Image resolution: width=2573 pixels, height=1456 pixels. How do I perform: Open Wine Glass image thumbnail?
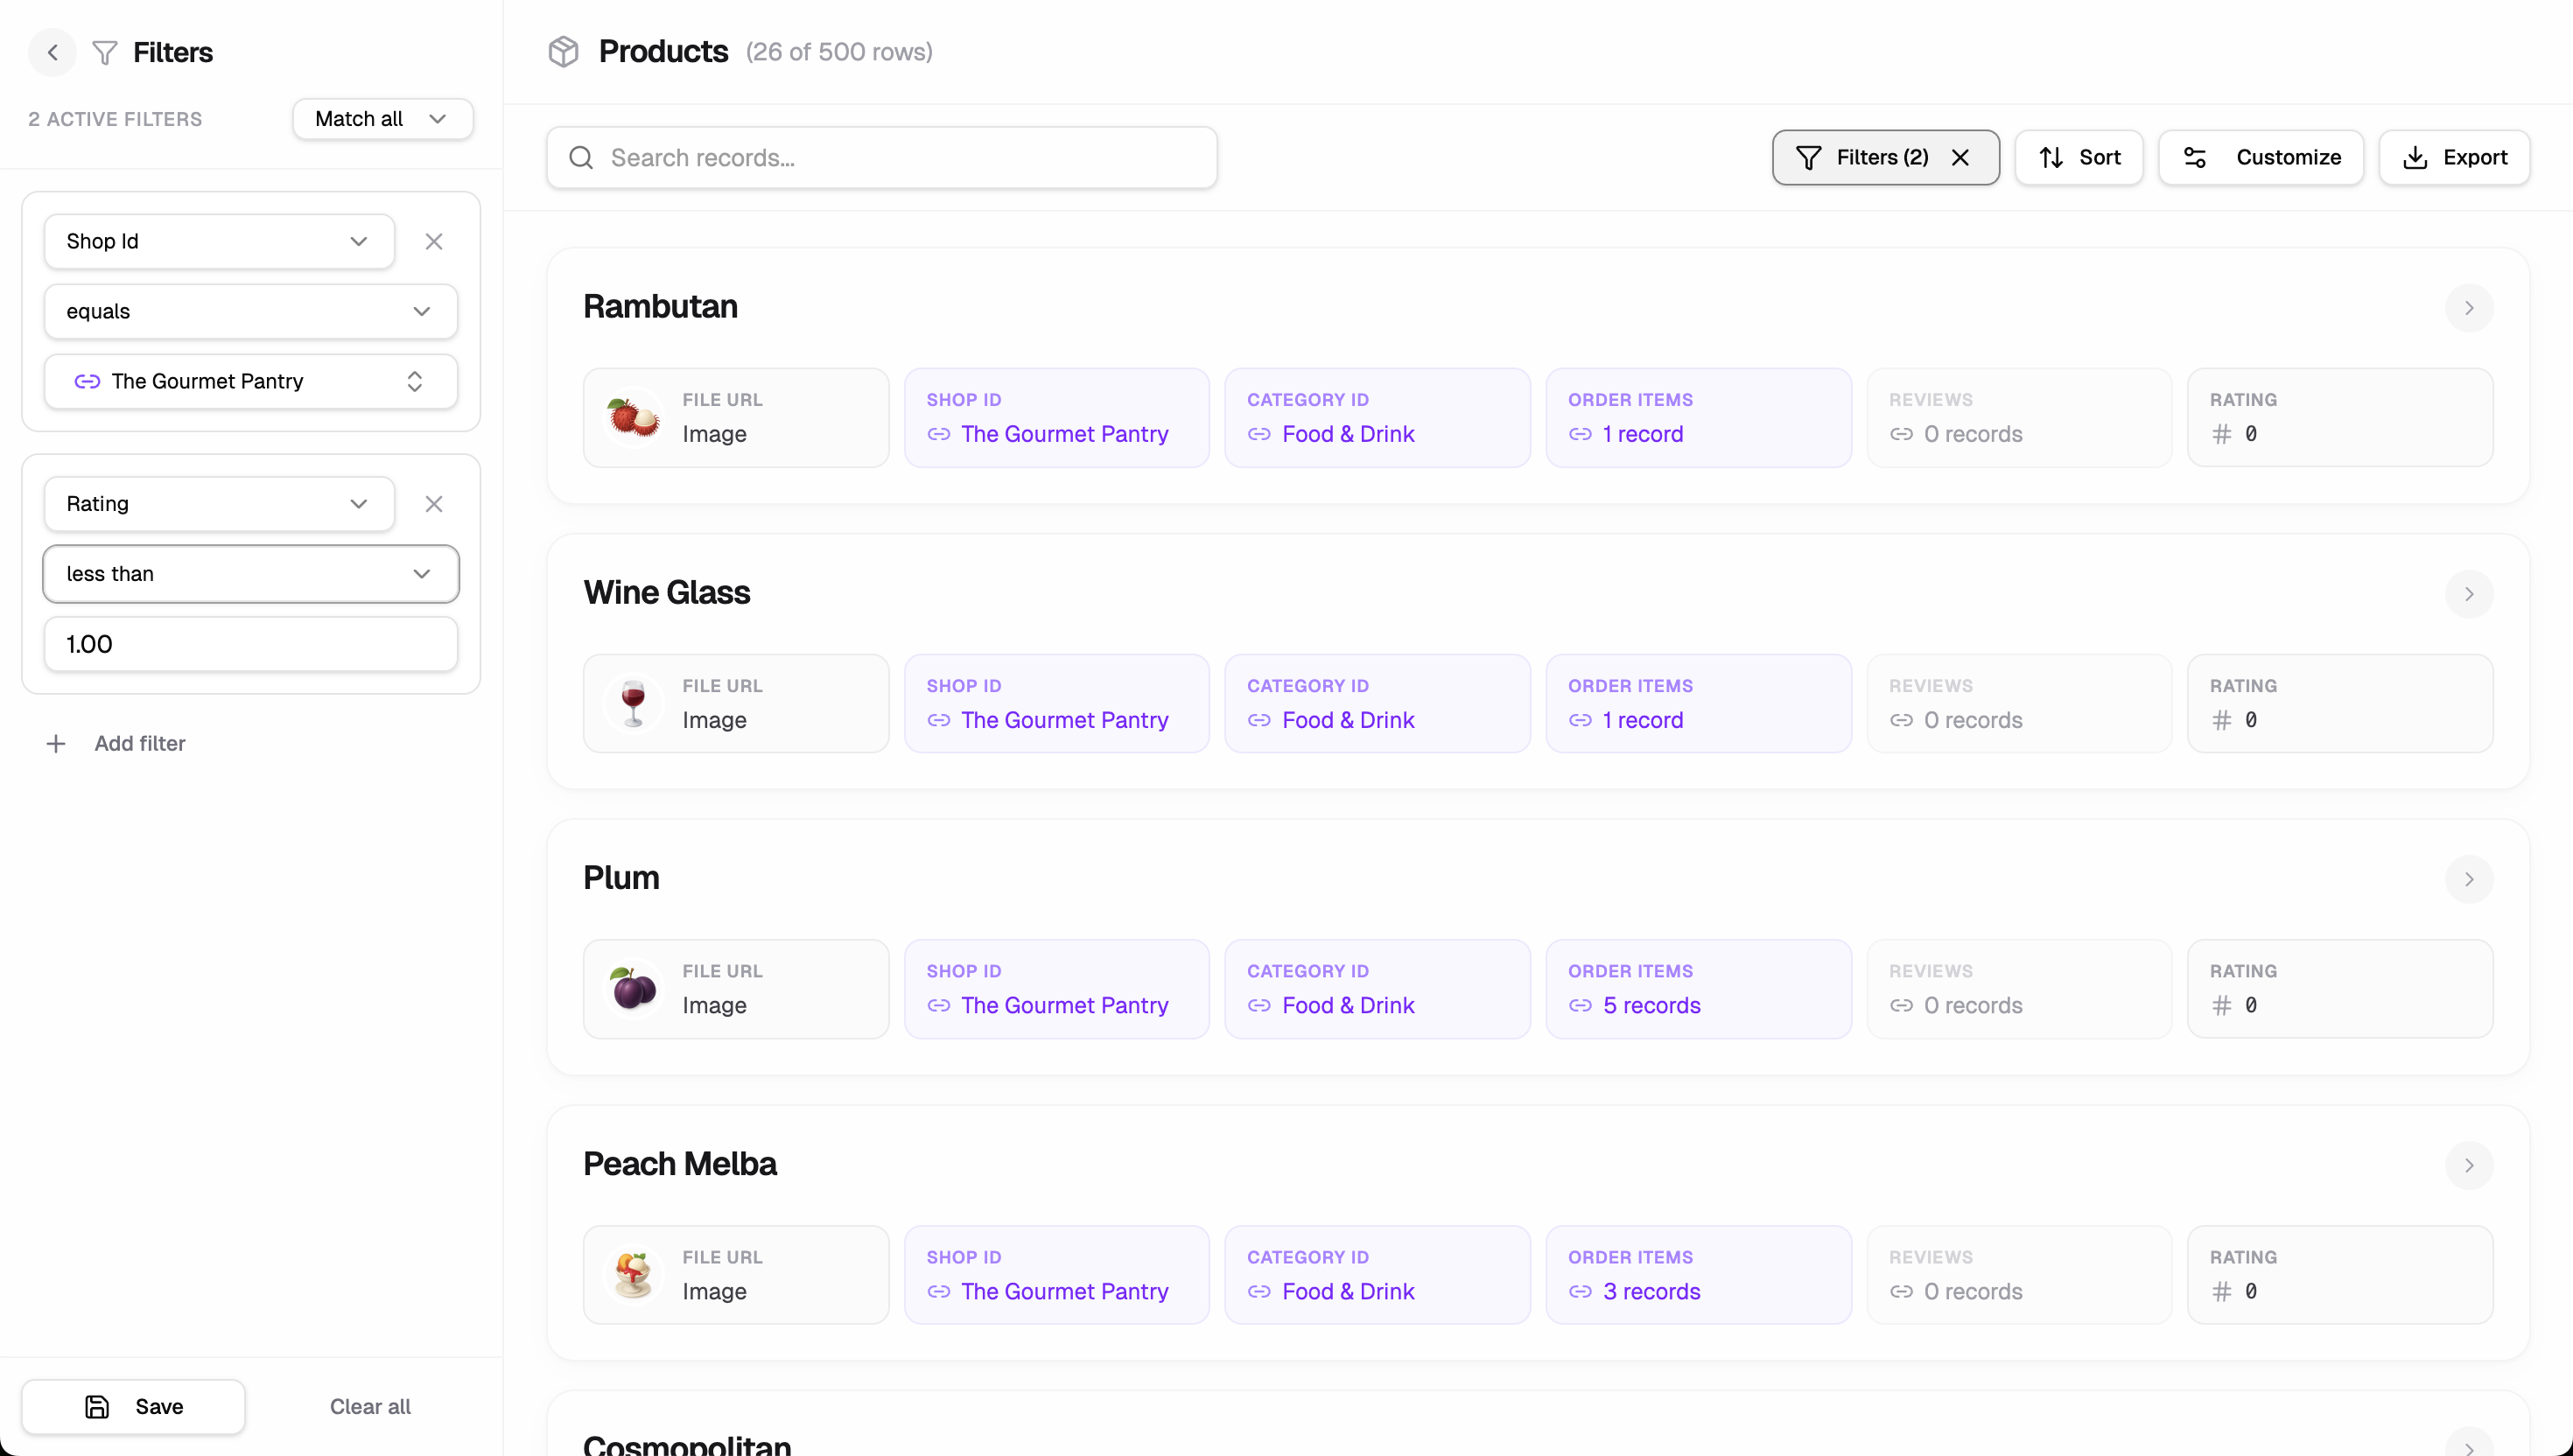(x=633, y=703)
